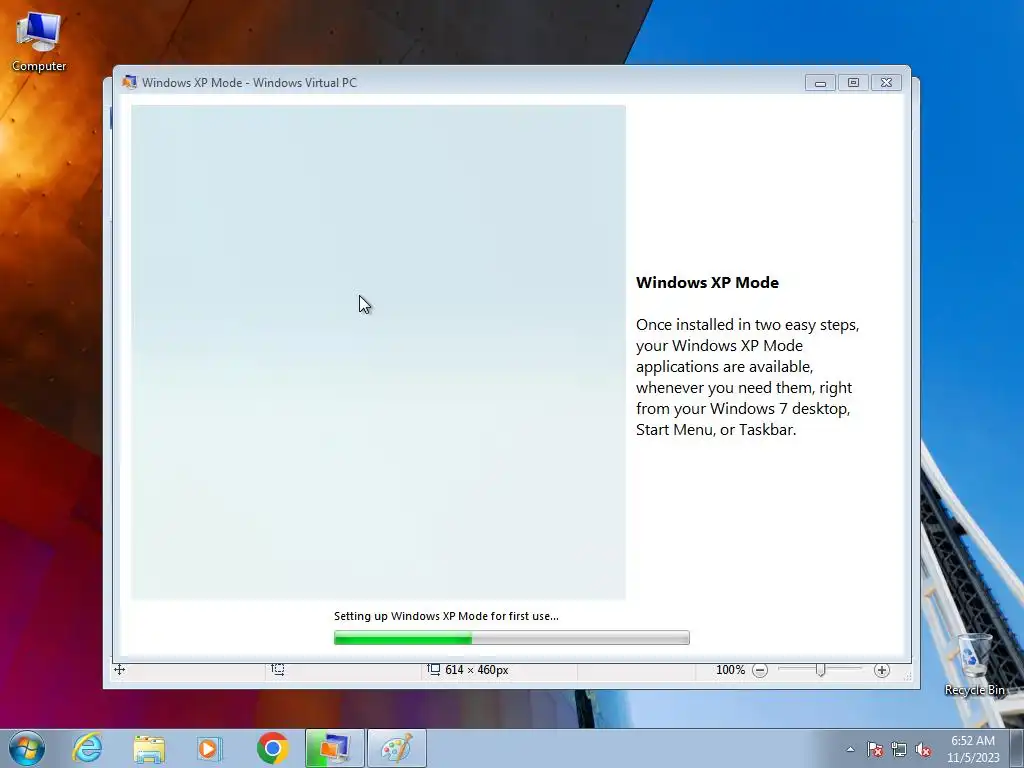Open the Computer desktop icon
The height and width of the screenshot is (768, 1024).
(39, 40)
